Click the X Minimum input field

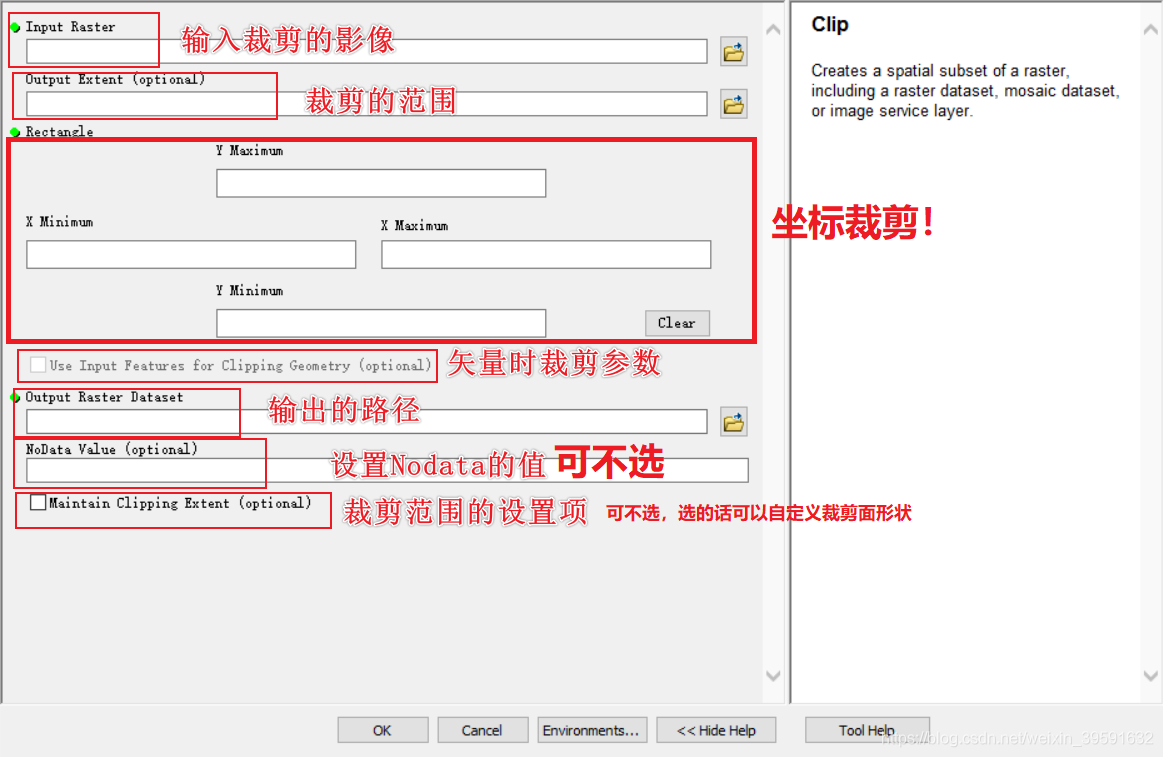click(x=191, y=254)
